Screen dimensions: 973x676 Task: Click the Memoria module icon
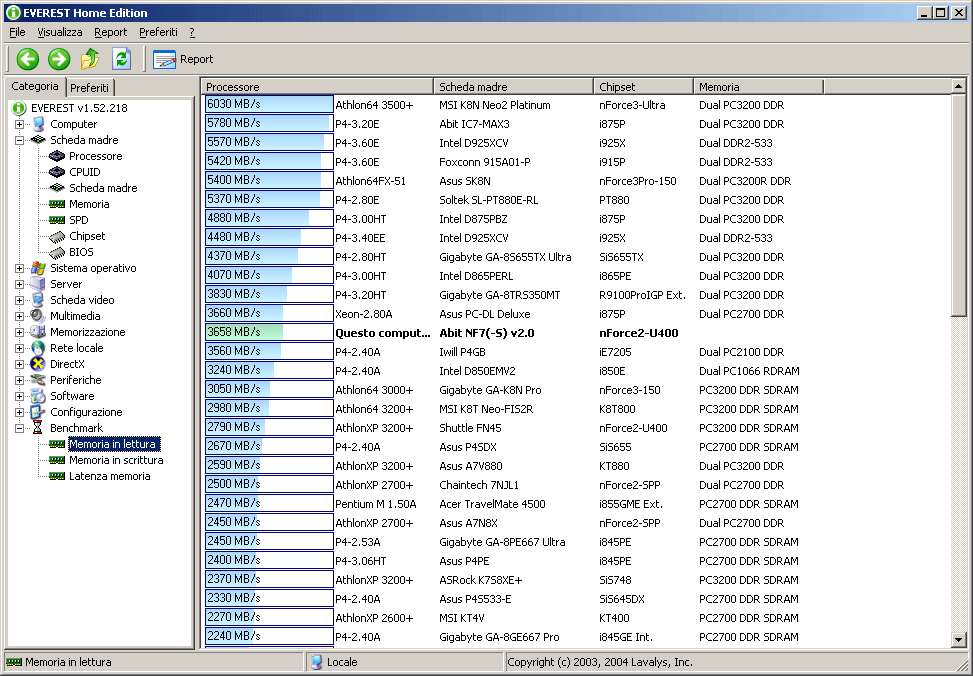click(57, 204)
